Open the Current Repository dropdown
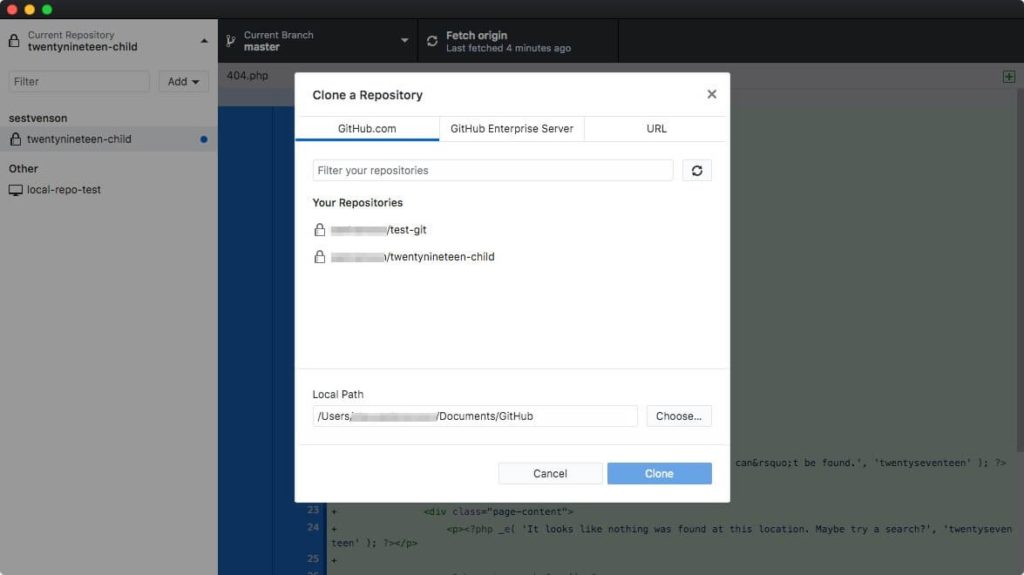This screenshot has width=1024, height=575. click(x=108, y=41)
